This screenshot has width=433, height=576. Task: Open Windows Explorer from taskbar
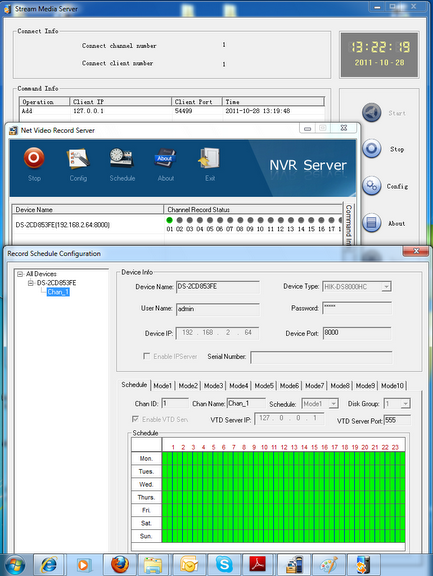pos(153,565)
